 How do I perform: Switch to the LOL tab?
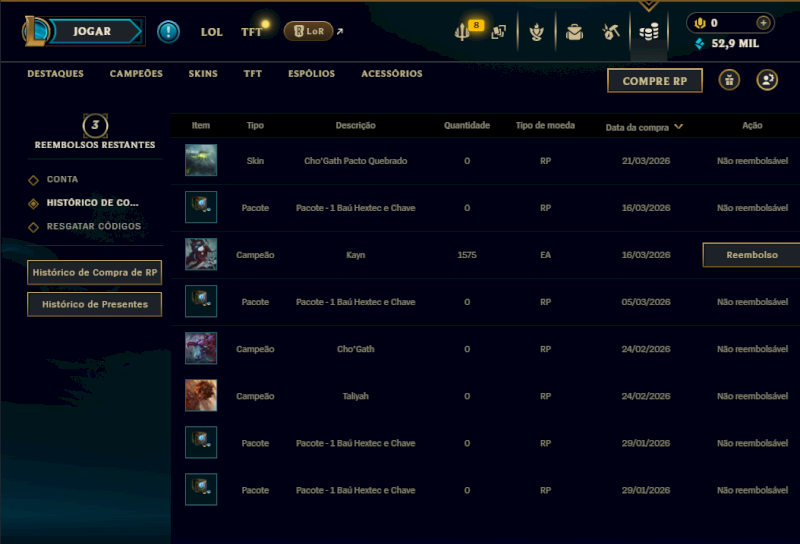pyautogui.click(x=211, y=32)
